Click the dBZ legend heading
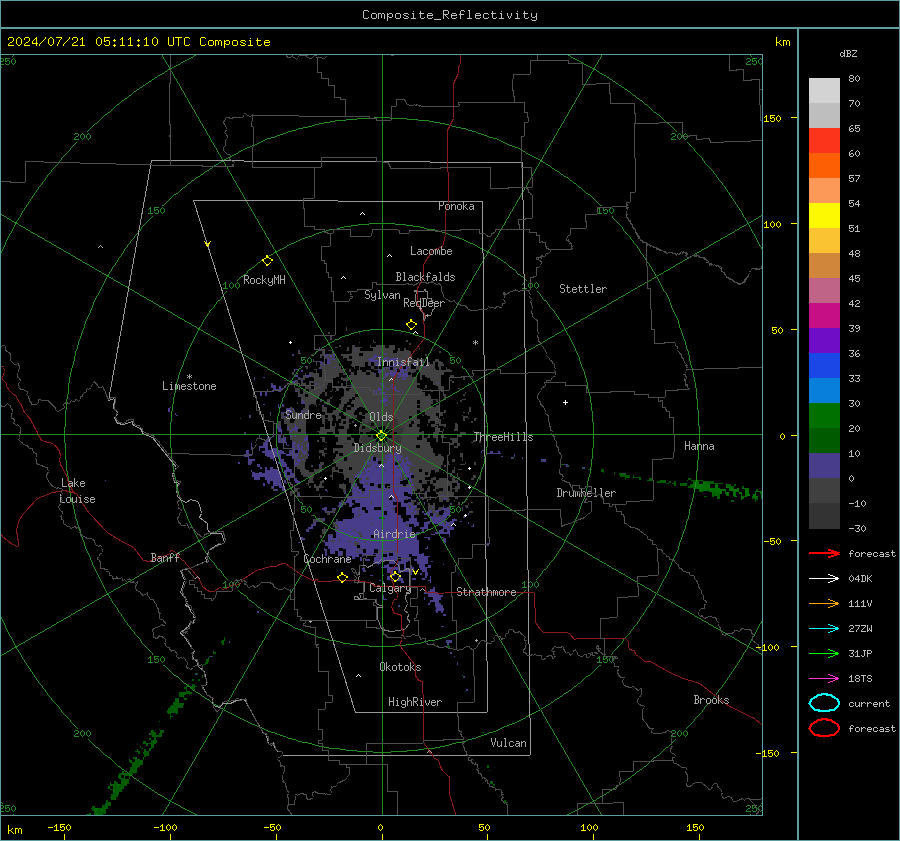900x841 pixels. 848,54
